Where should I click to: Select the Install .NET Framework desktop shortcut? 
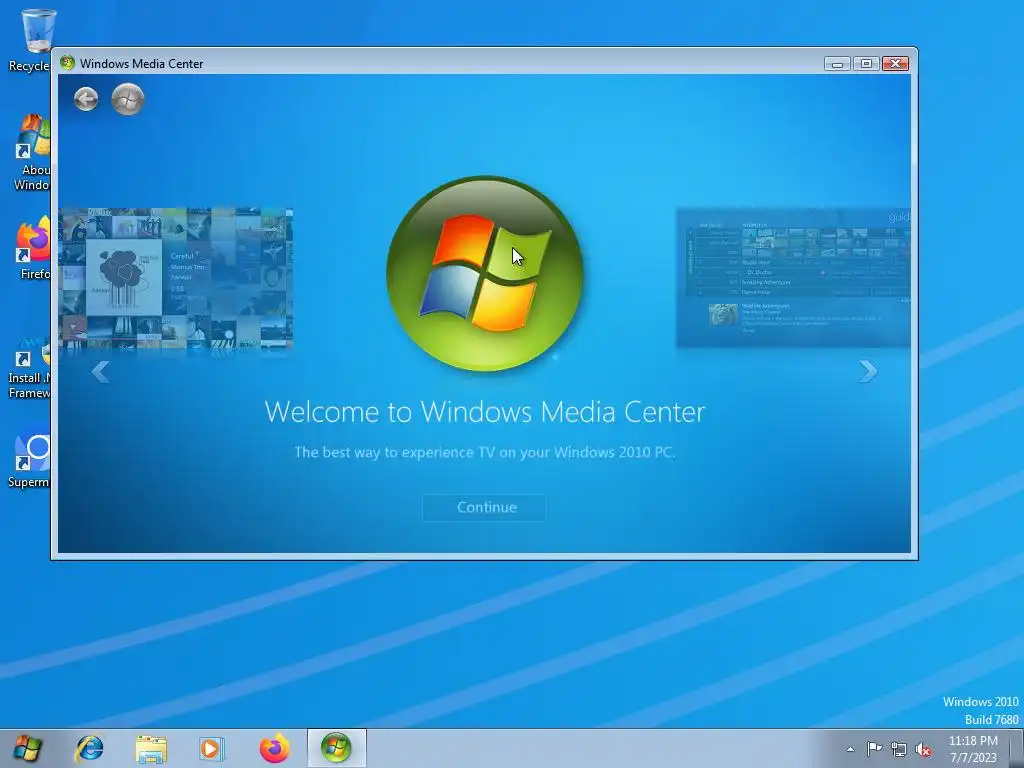coord(29,368)
